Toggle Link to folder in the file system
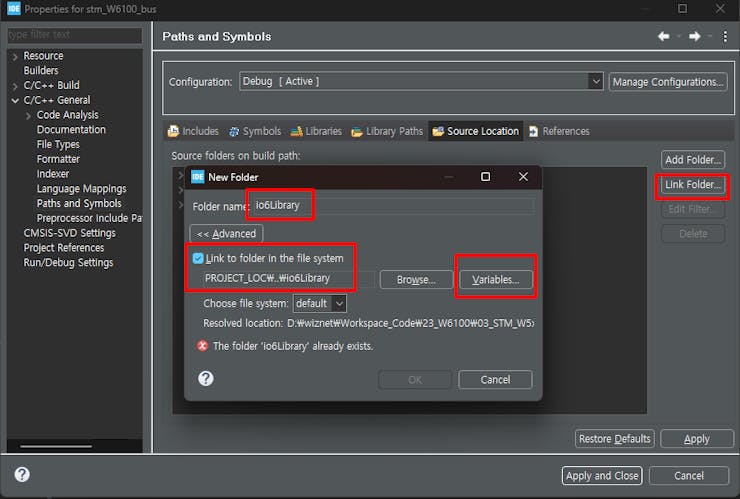 pos(198,258)
